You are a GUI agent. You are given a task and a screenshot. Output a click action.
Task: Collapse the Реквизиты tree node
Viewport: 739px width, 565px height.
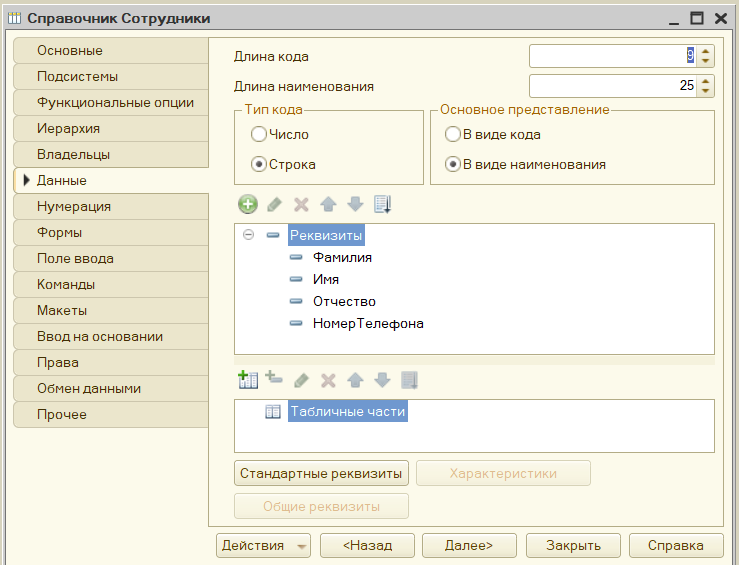point(248,235)
